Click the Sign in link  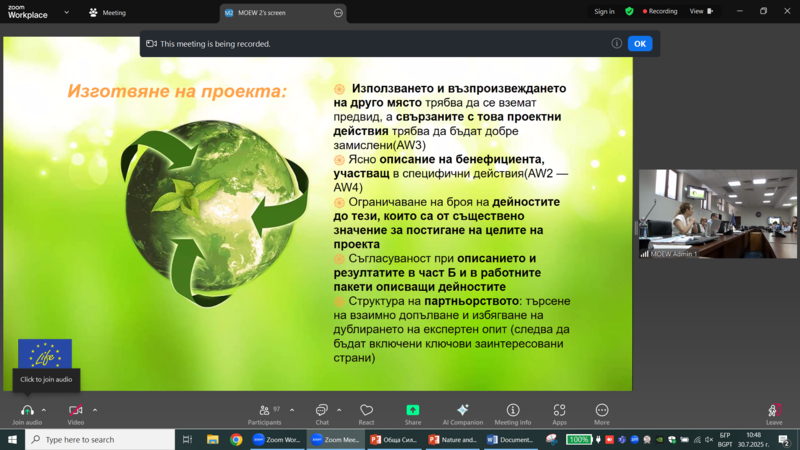click(604, 12)
